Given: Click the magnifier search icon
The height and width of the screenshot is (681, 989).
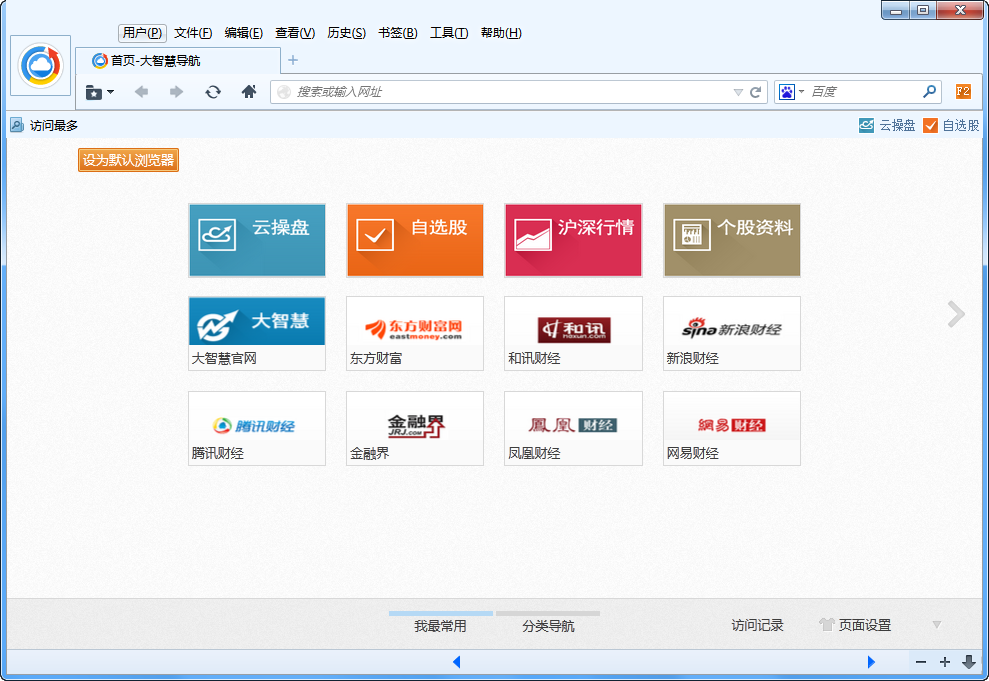Looking at the screenshot, I should point(929,92).
